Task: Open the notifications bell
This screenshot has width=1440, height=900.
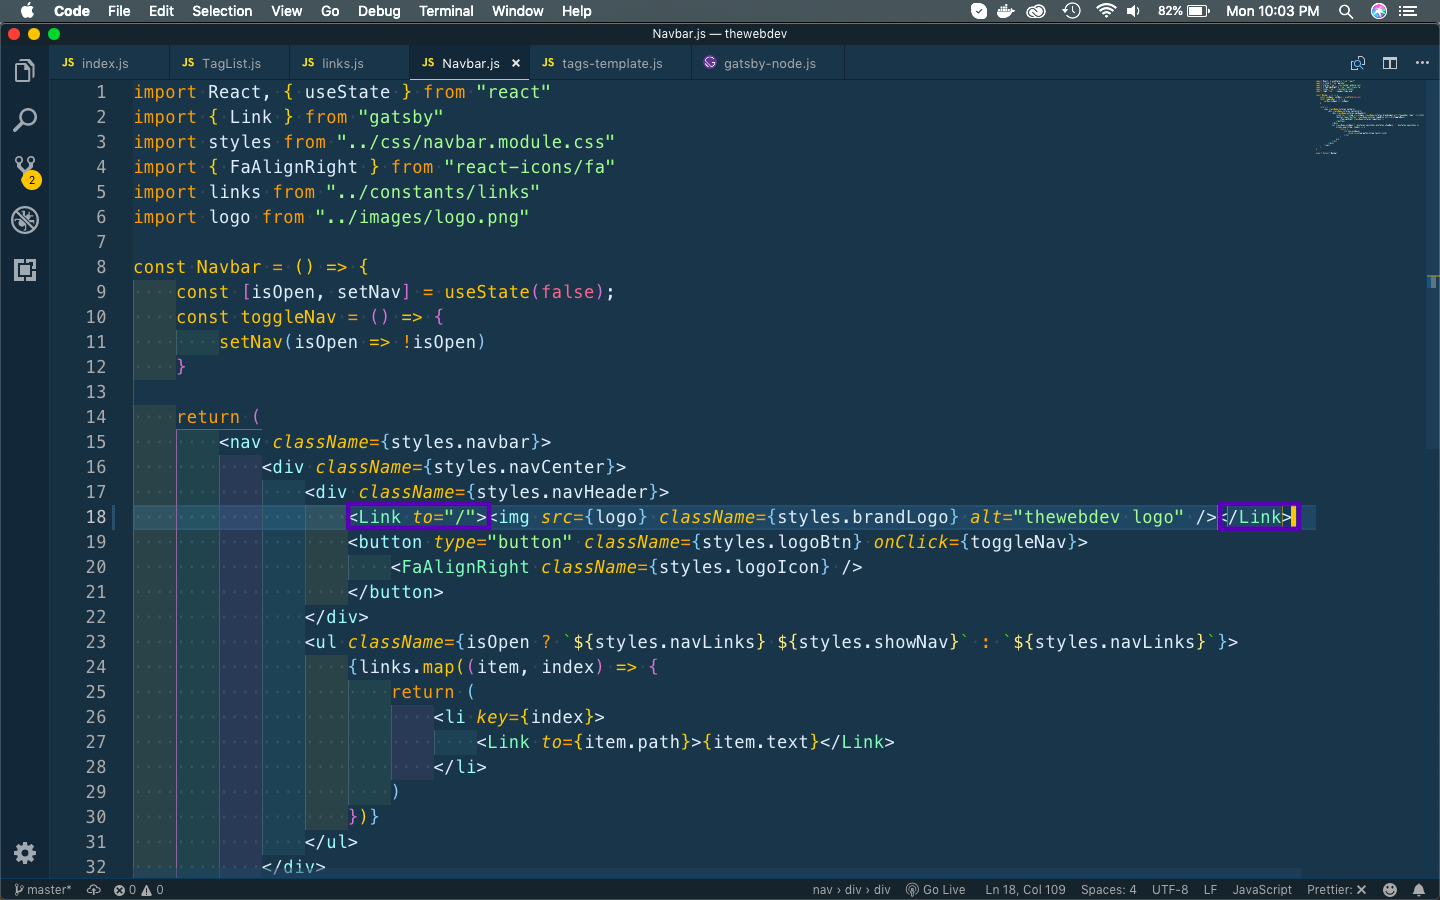Action: [x=1418, y=890]
